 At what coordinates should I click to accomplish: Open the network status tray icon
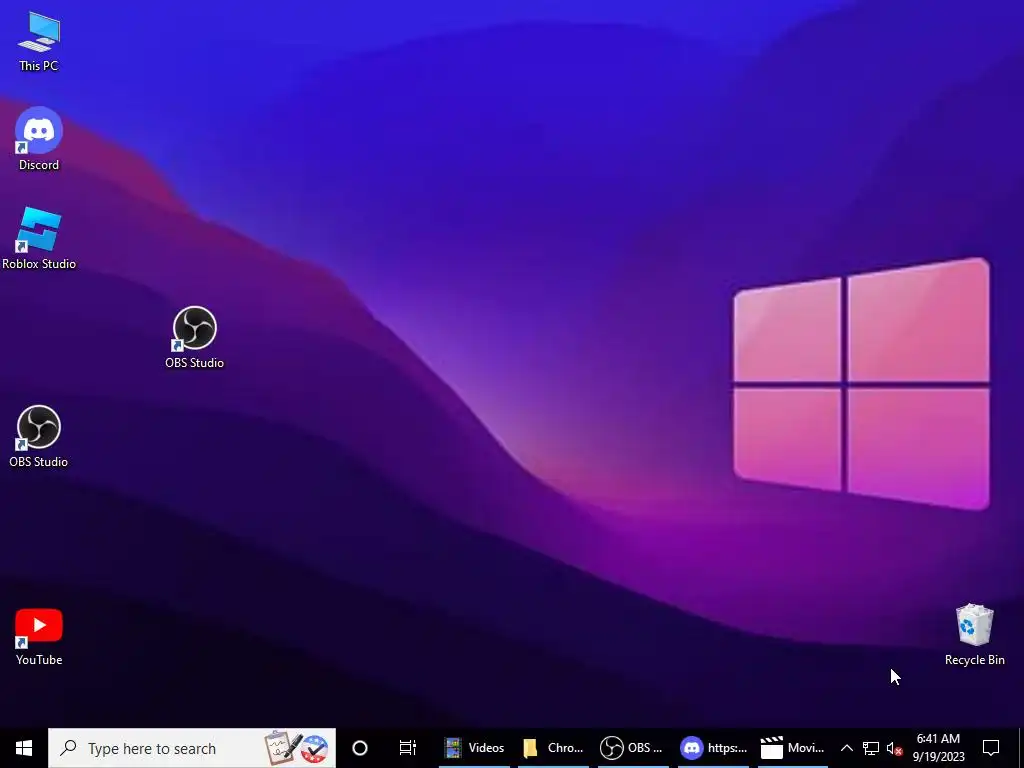871,748
